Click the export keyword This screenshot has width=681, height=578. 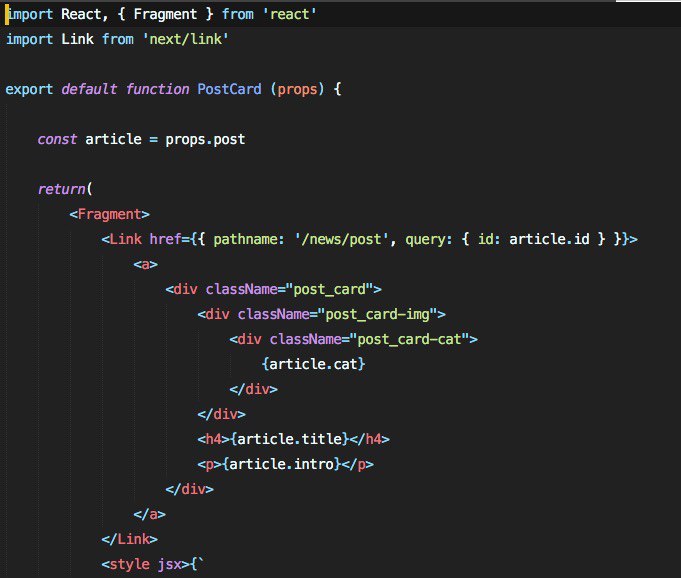coord(29,89)
